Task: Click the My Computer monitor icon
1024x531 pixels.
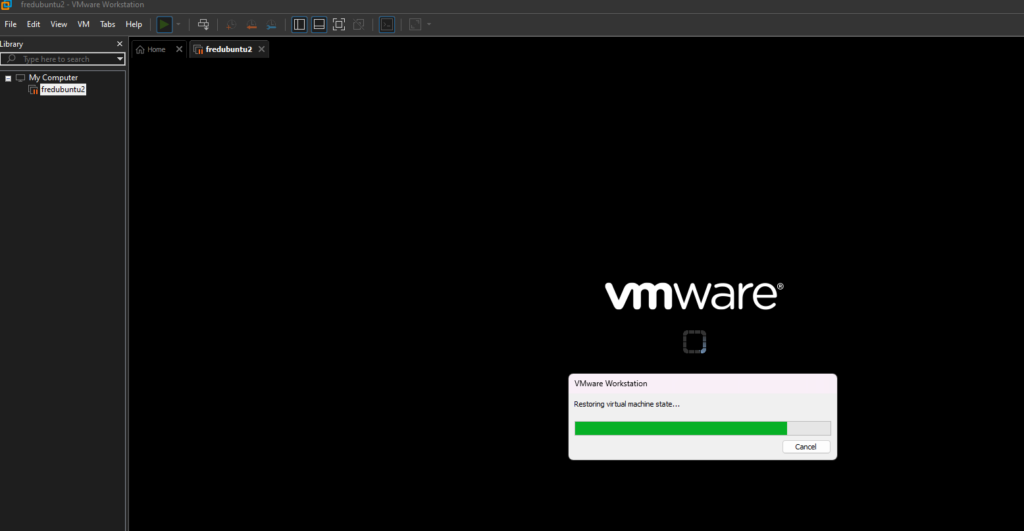Action: pyautogui.click(x=20, y=78)
